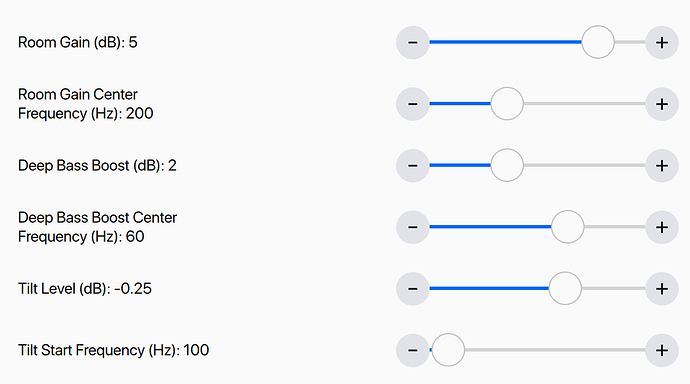
Task: Click the Room Gain Center Frequency slider knob
Action: pos(507,104)
